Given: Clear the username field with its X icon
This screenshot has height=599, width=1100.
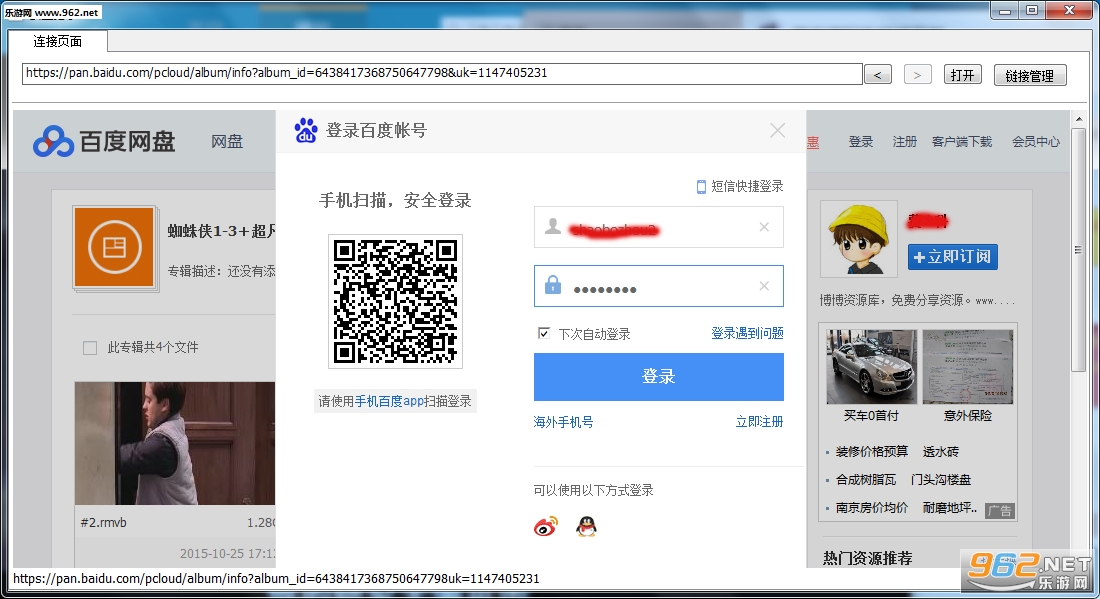Looking at the screenshot, I should (x=764, y=227).
